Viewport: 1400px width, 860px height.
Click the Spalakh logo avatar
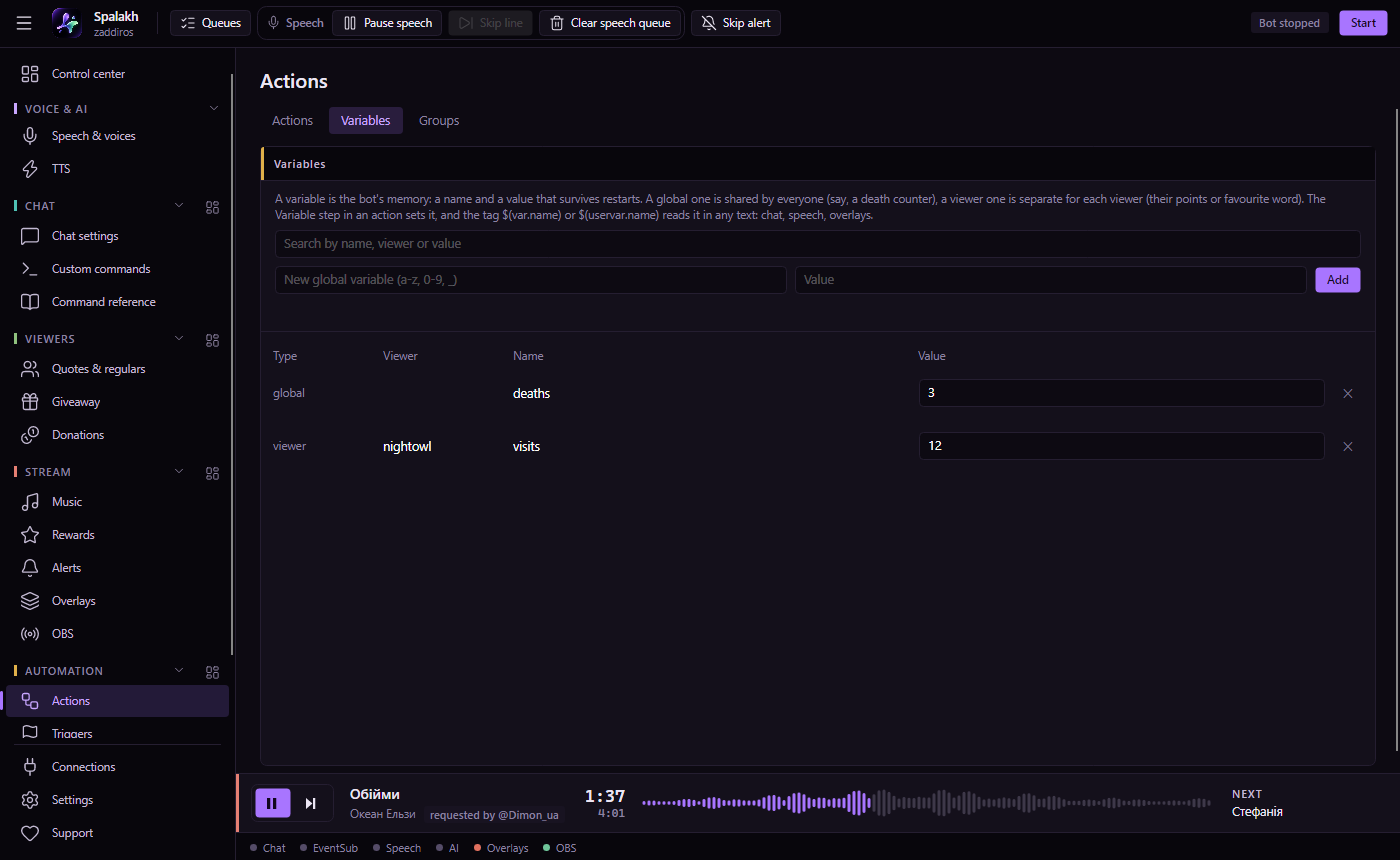[67, 23]
